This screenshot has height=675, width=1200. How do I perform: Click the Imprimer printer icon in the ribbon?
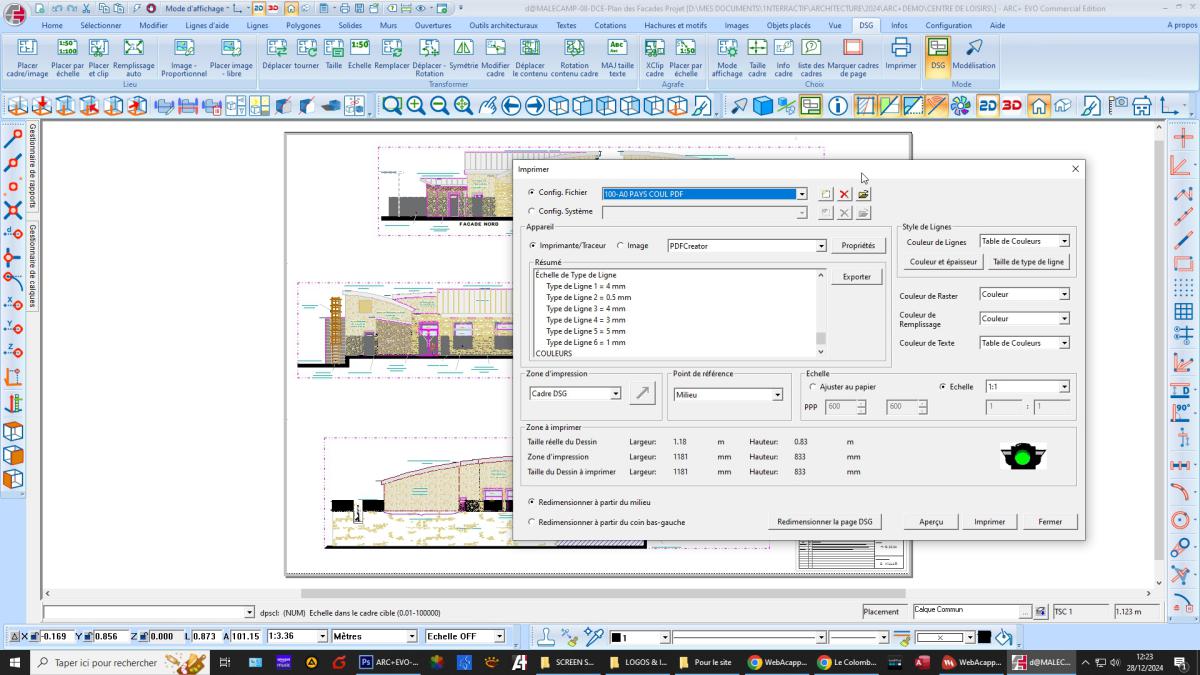[x=900, y=48]
